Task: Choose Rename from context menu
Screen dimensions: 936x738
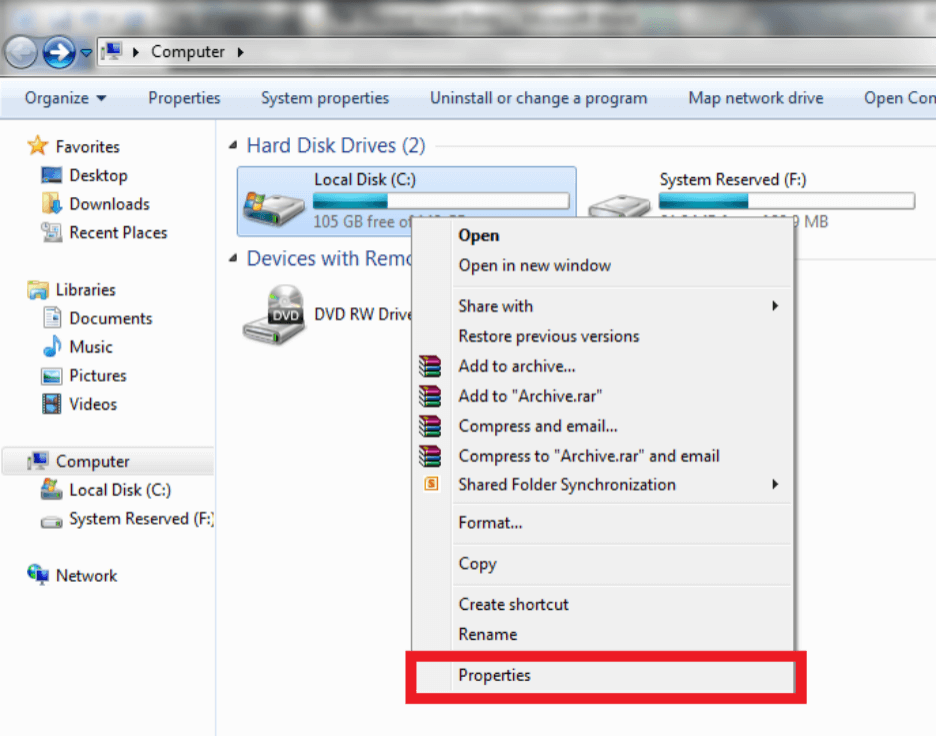Action: 603,634
